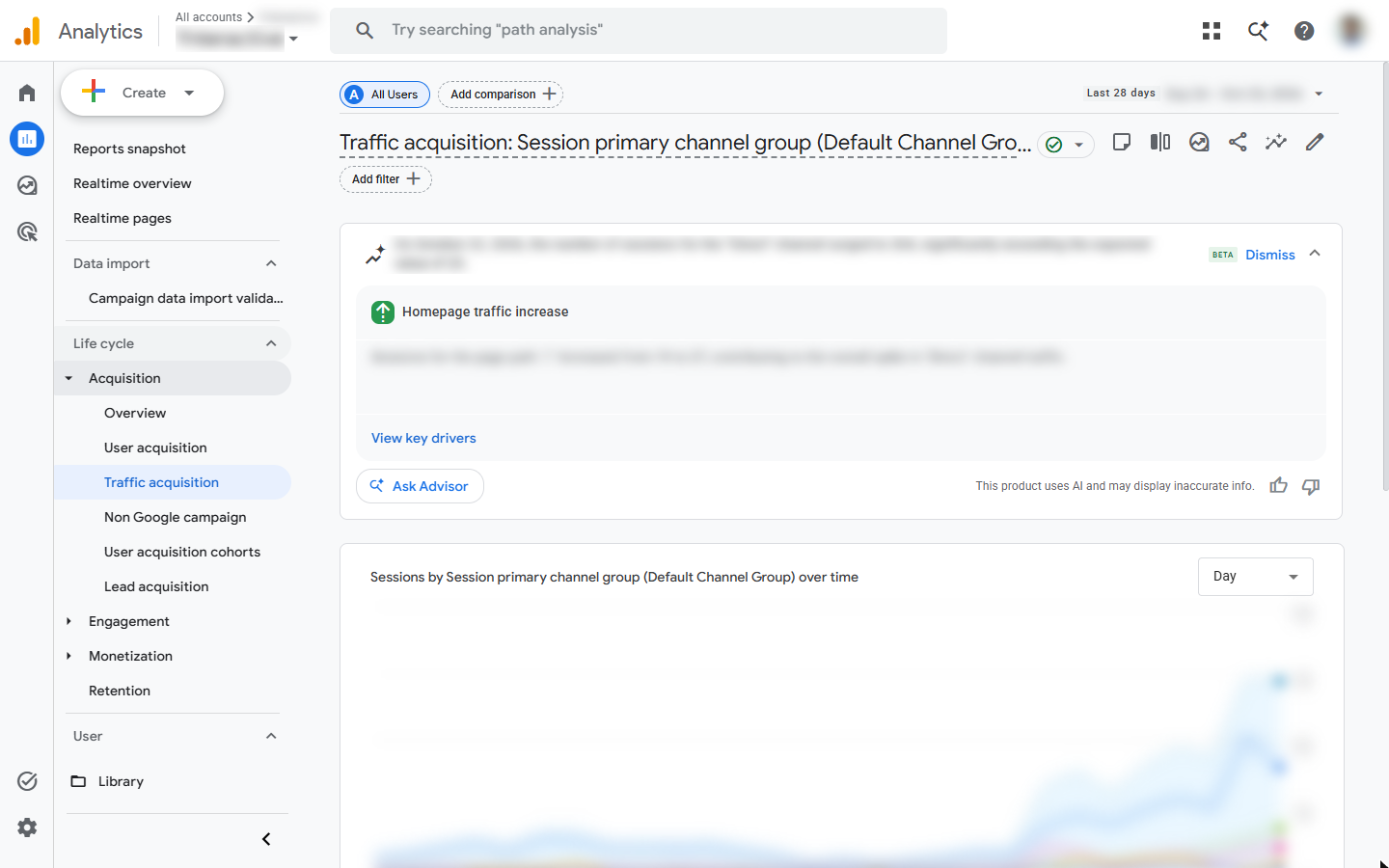Image resolution: width=1389 pixels, height=868 pixels.
Task: Select the Reports icon in left rail
Action: (x=27, y=139)
